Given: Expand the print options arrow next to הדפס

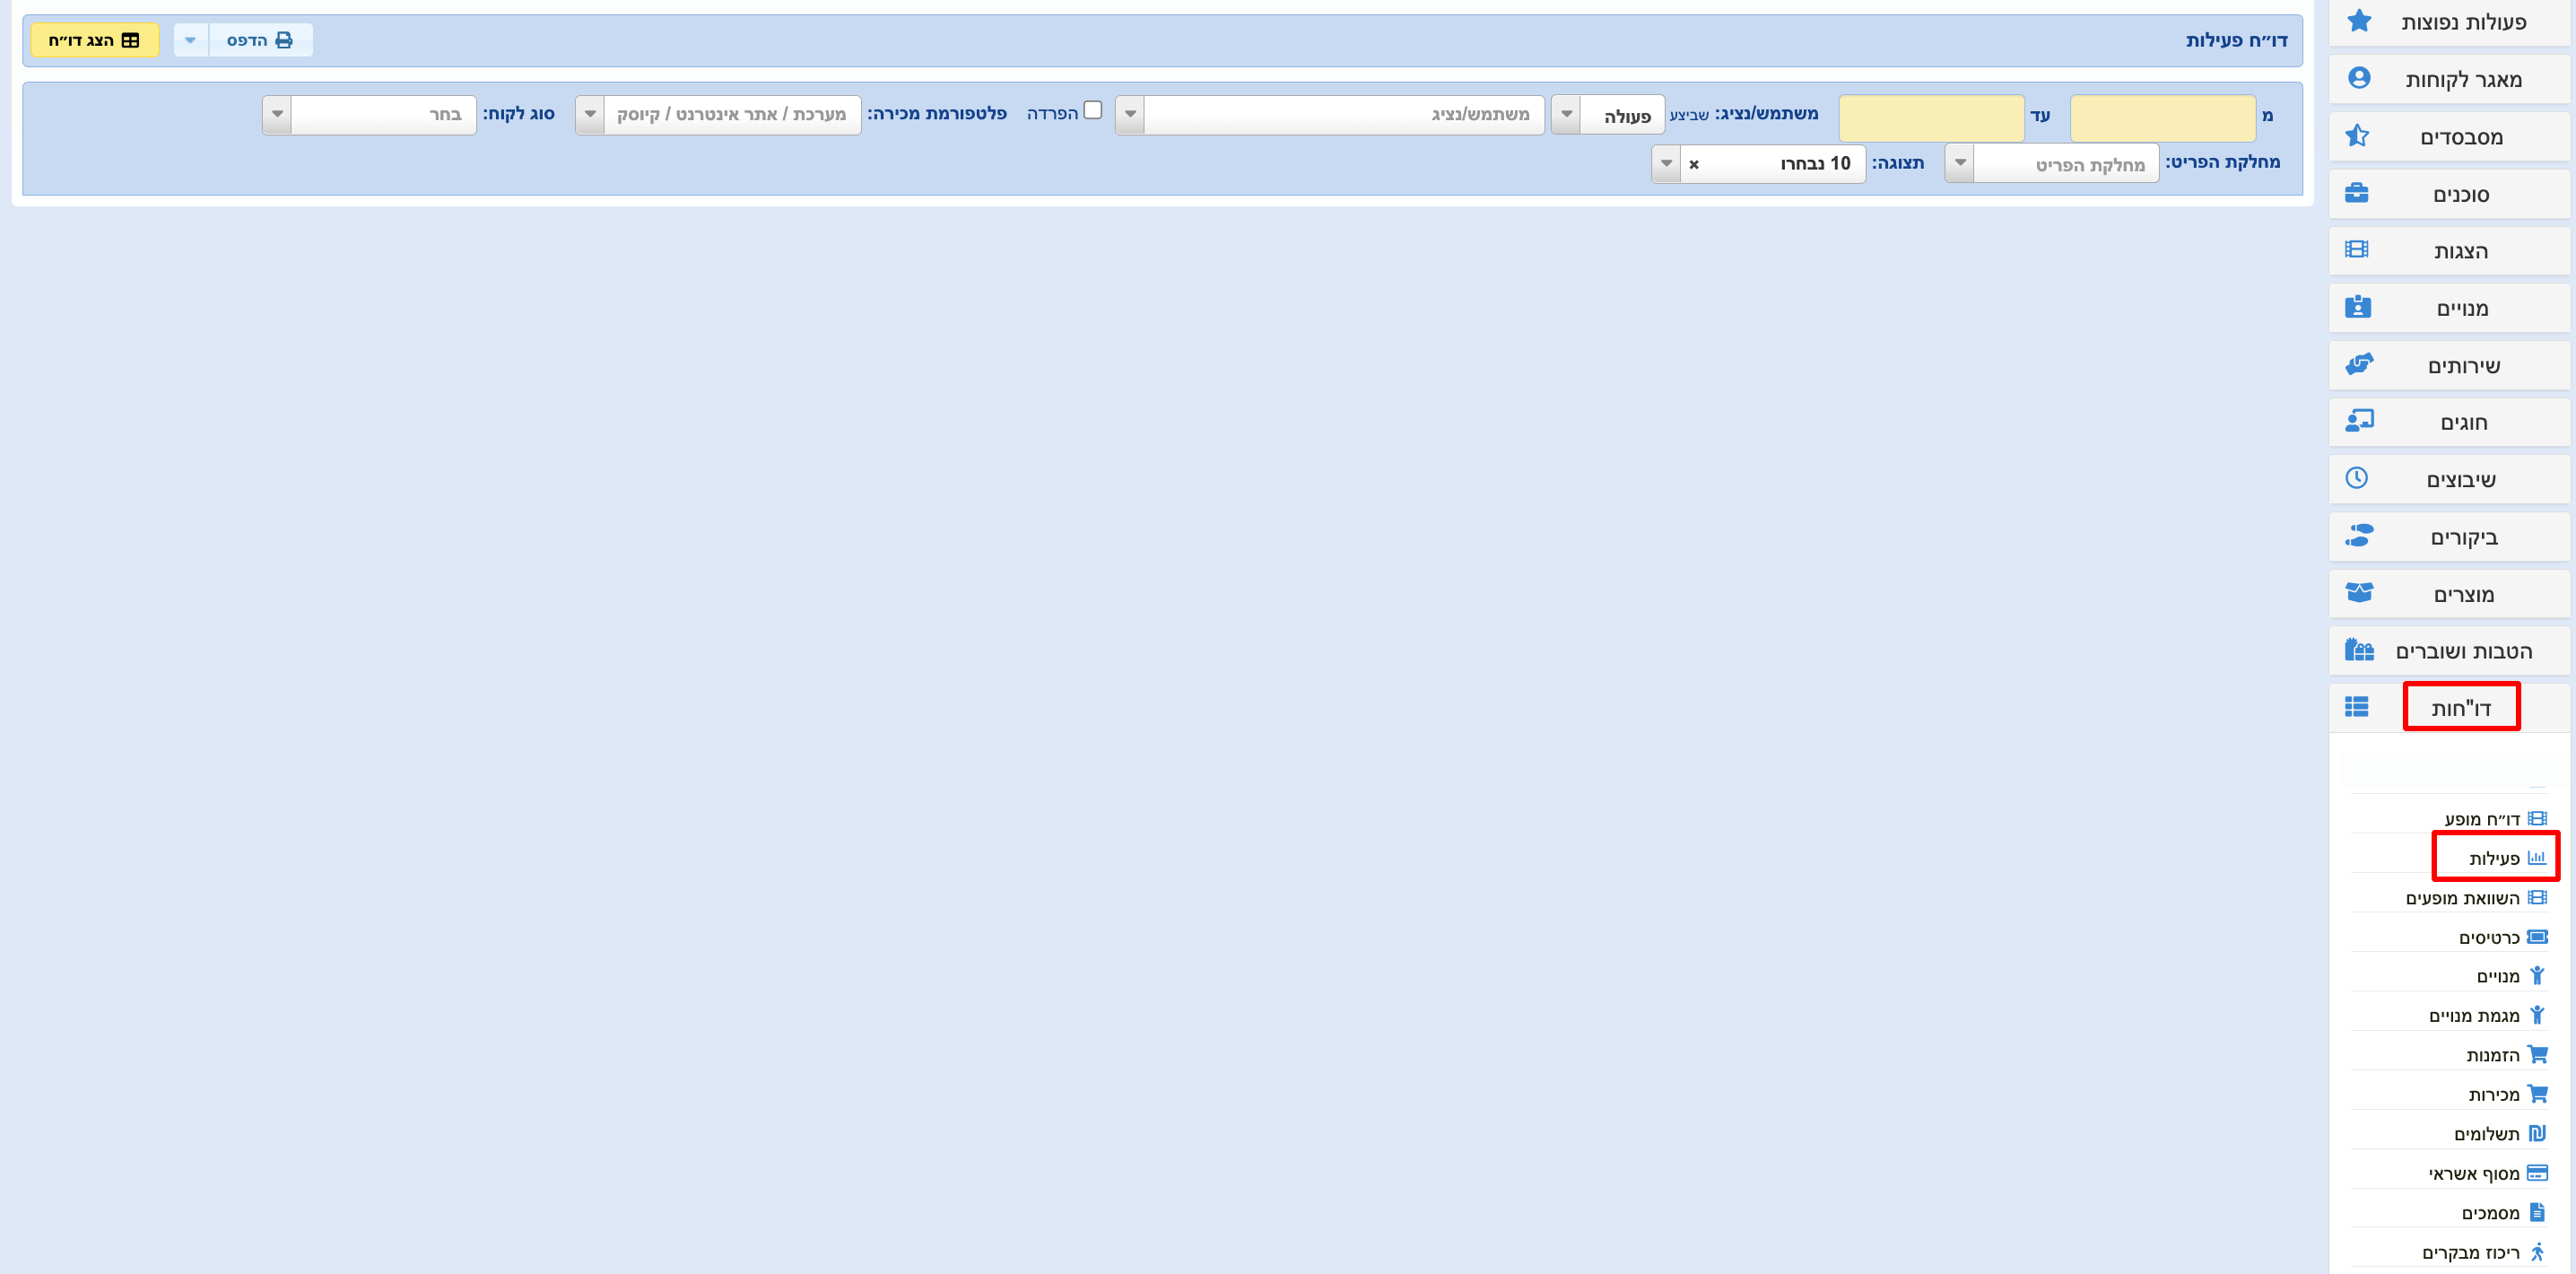Looking at the screenshot, I should 191,40.
